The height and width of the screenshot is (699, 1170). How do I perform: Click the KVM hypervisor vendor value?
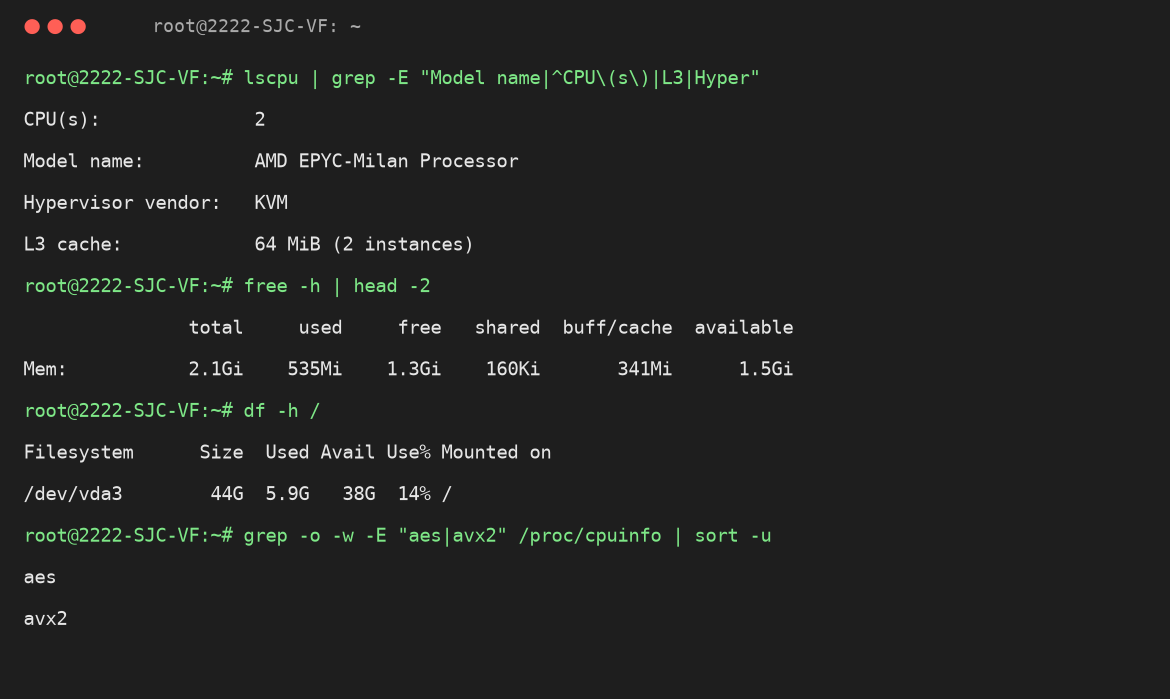(271, 203)
